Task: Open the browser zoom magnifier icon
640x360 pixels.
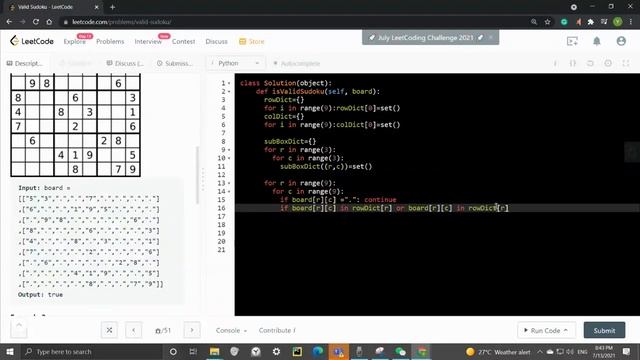Action: click(x=534, y=22)
